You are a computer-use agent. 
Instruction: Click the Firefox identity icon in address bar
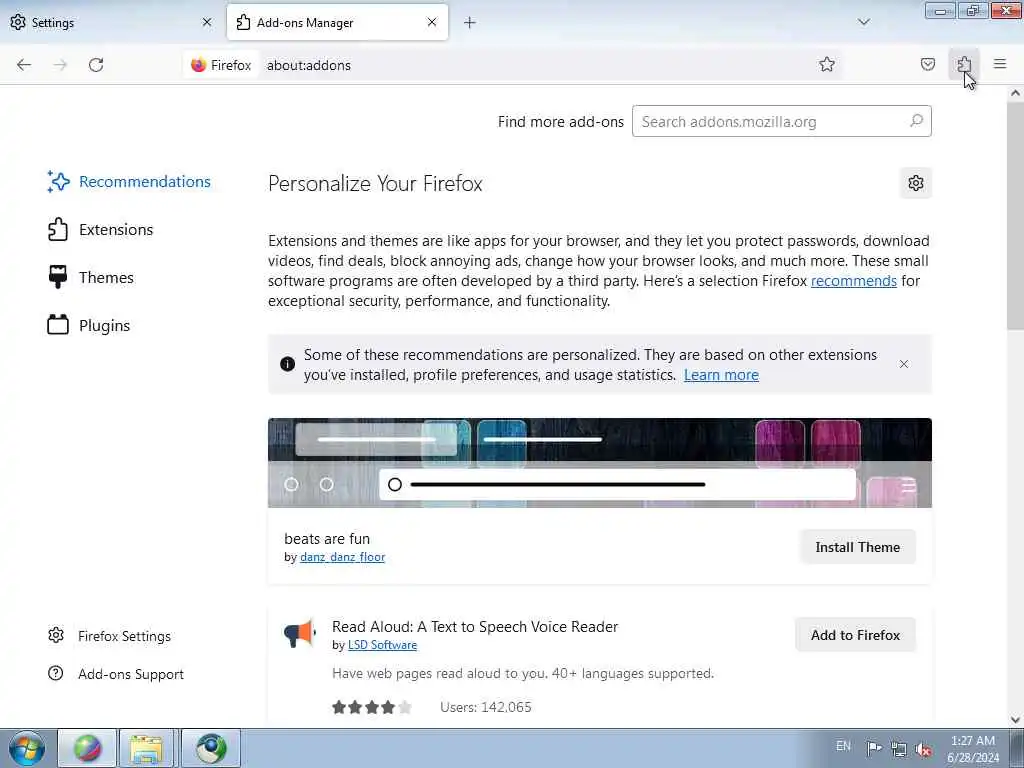(x=221, y=65)
